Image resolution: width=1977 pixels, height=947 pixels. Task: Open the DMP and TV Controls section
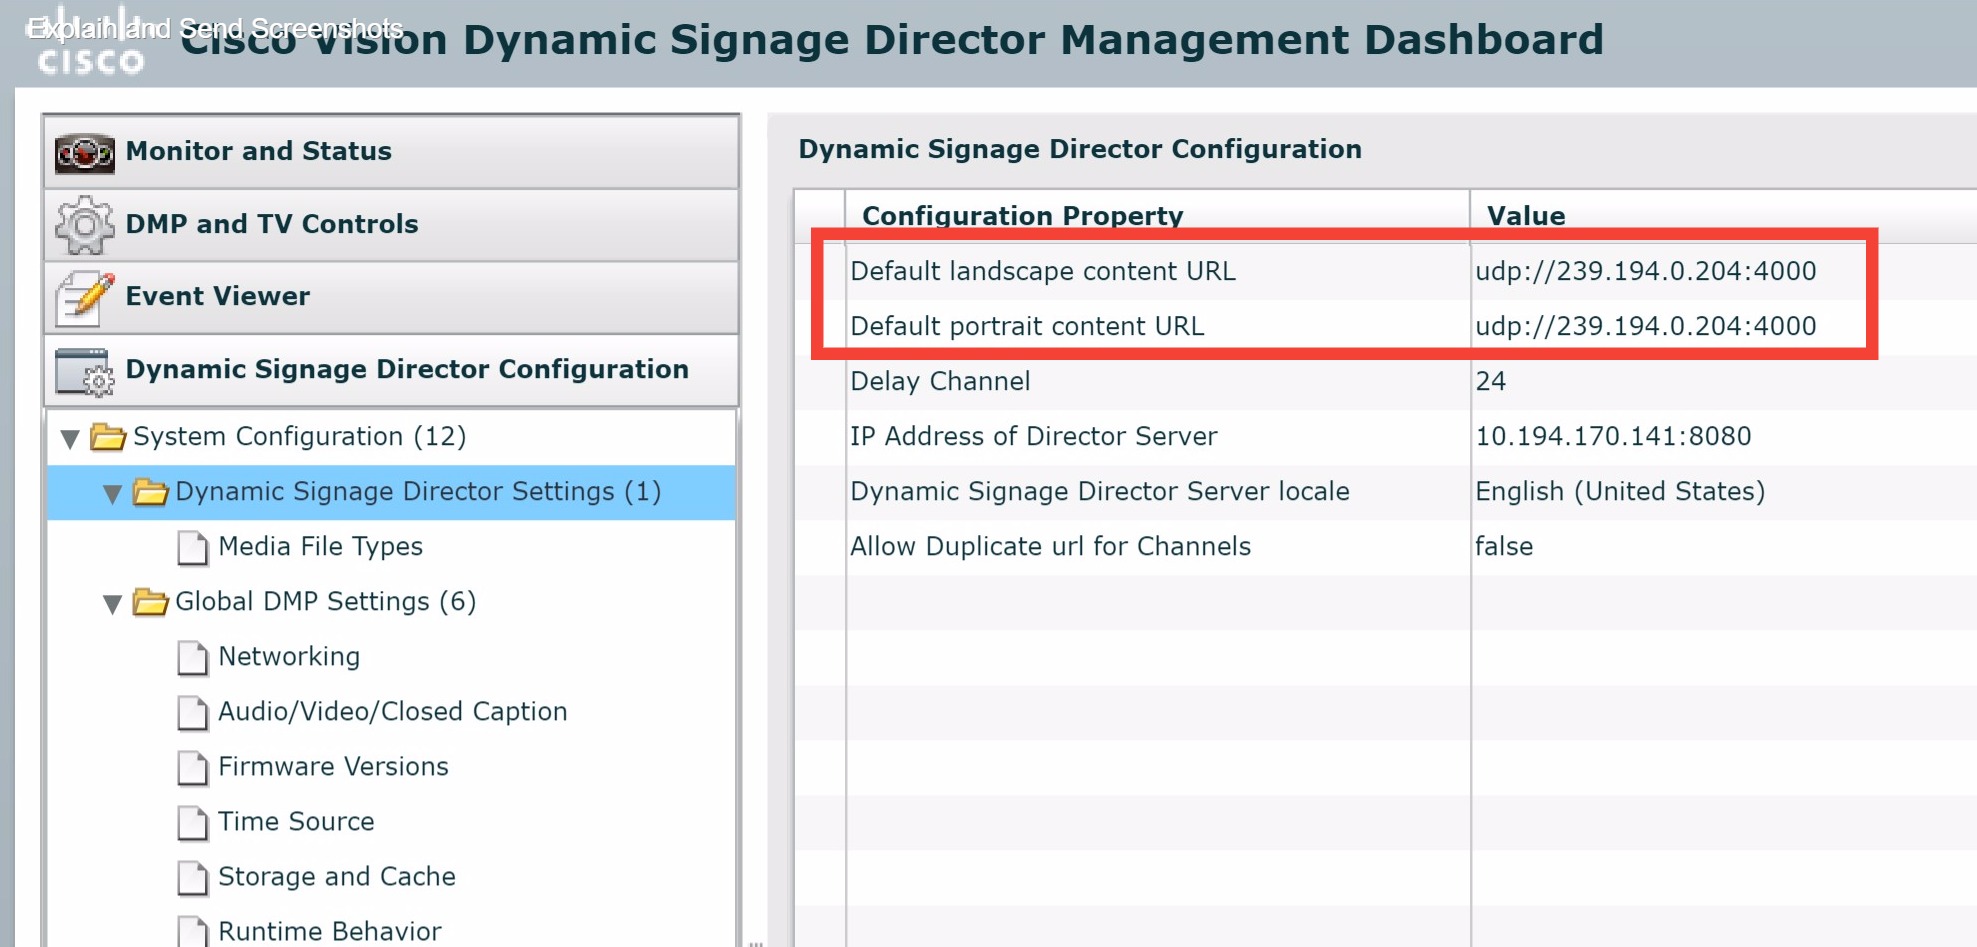coord(271,223)
